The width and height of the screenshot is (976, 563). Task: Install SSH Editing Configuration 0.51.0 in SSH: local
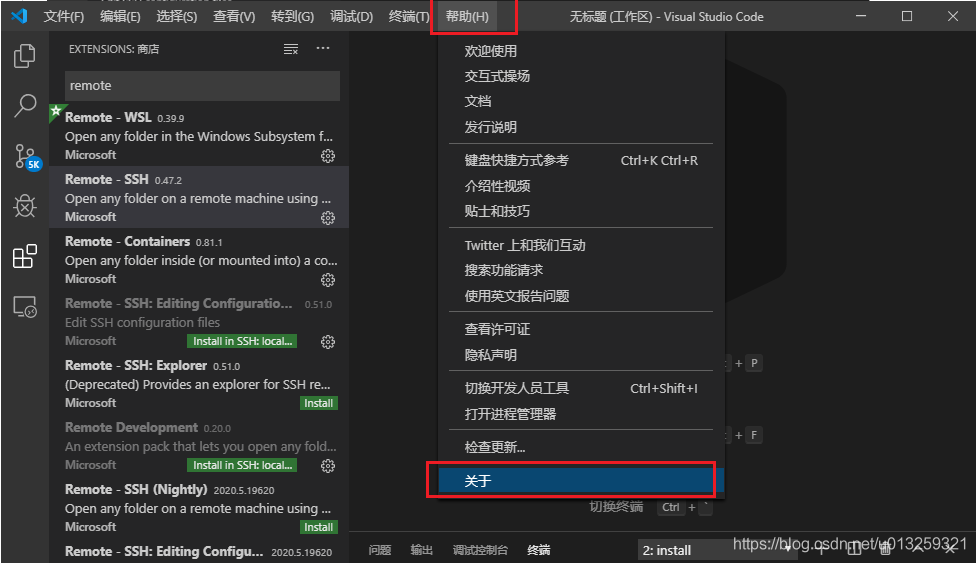pos(242,341)
